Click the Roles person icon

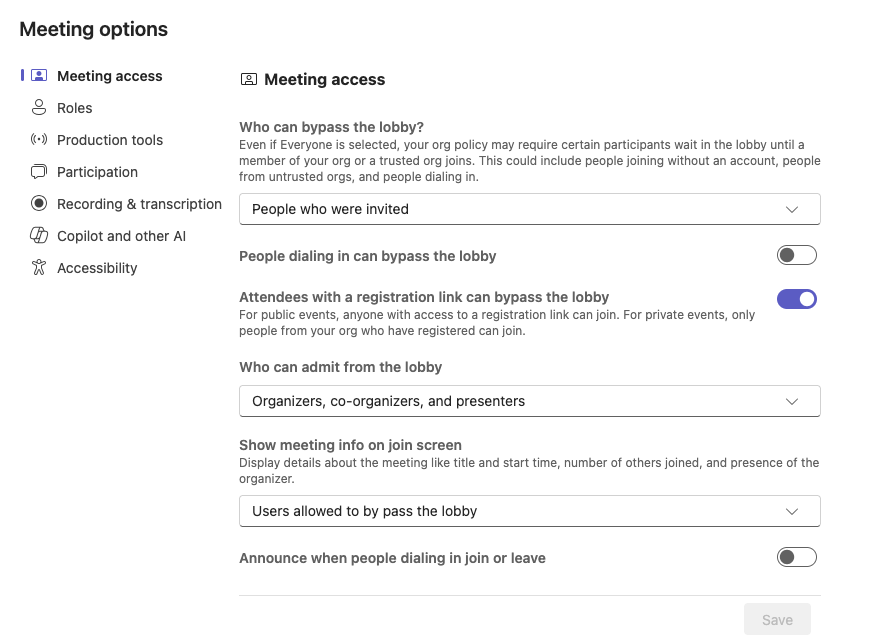[39, 108]
